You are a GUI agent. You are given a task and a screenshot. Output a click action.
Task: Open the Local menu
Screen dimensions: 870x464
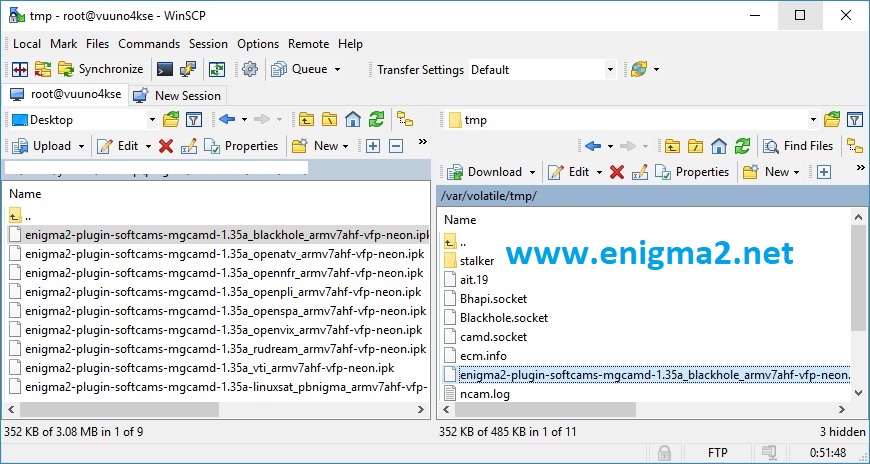click(x=27, y=44)
